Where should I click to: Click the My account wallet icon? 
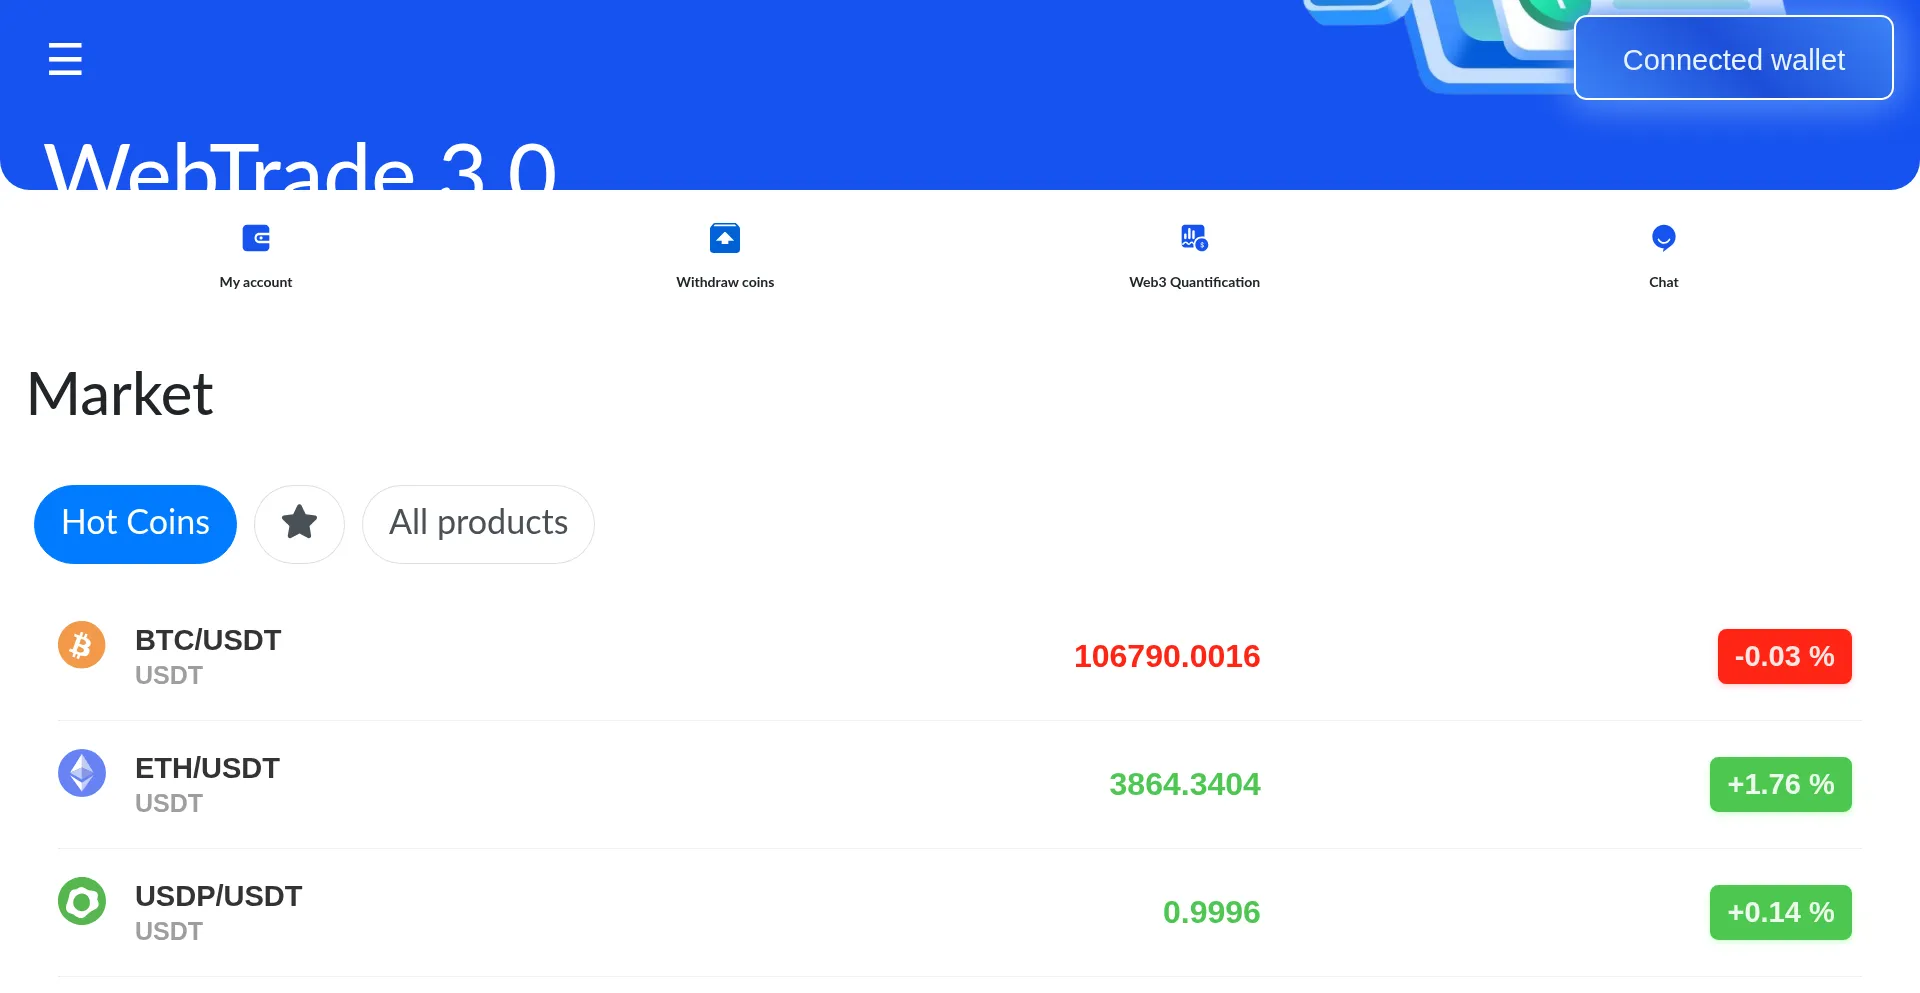[x=256, y=238]
